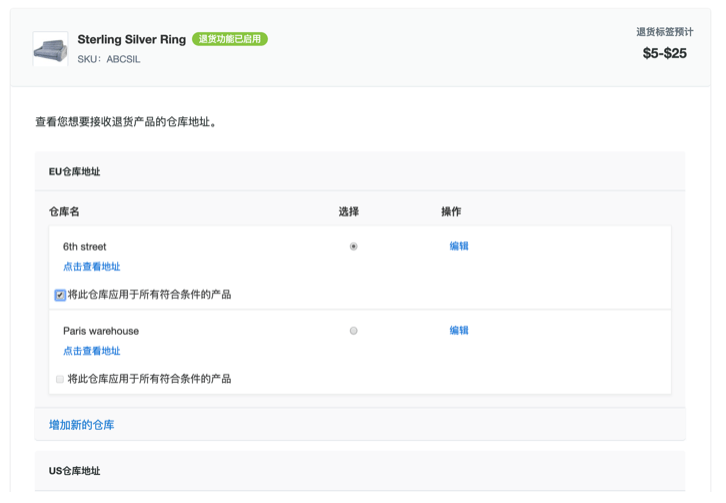Click the Paris warehouse name
Screen dimensions: 726x503
[x=101, y=331]
